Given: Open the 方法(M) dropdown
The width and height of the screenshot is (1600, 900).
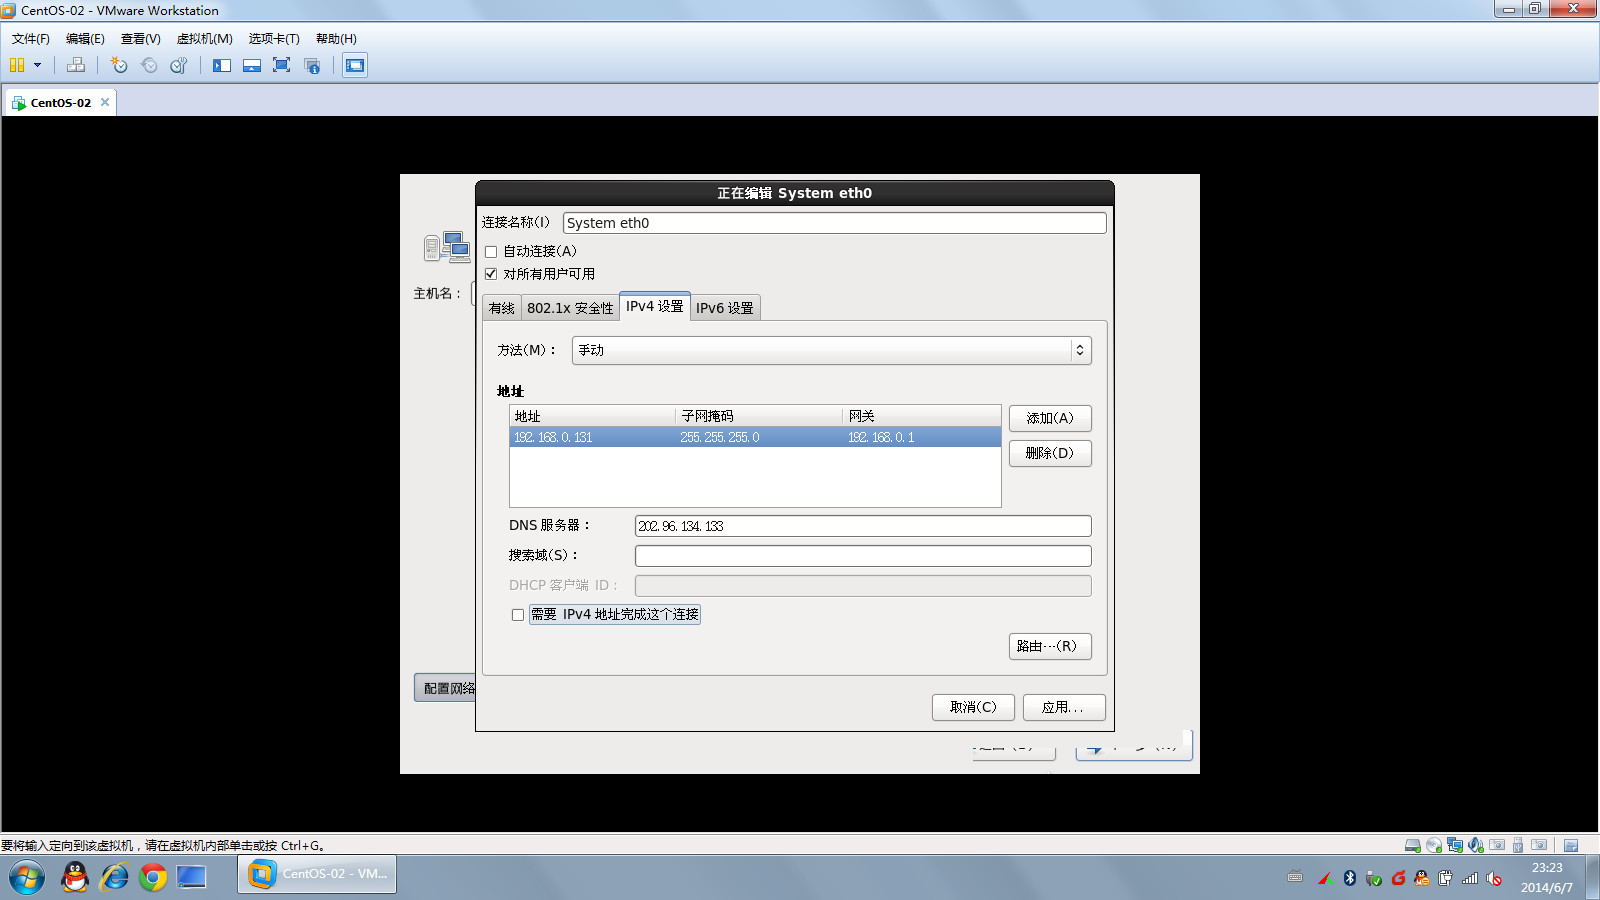Looking at the screenshot, I should click(x=832, y=350).
